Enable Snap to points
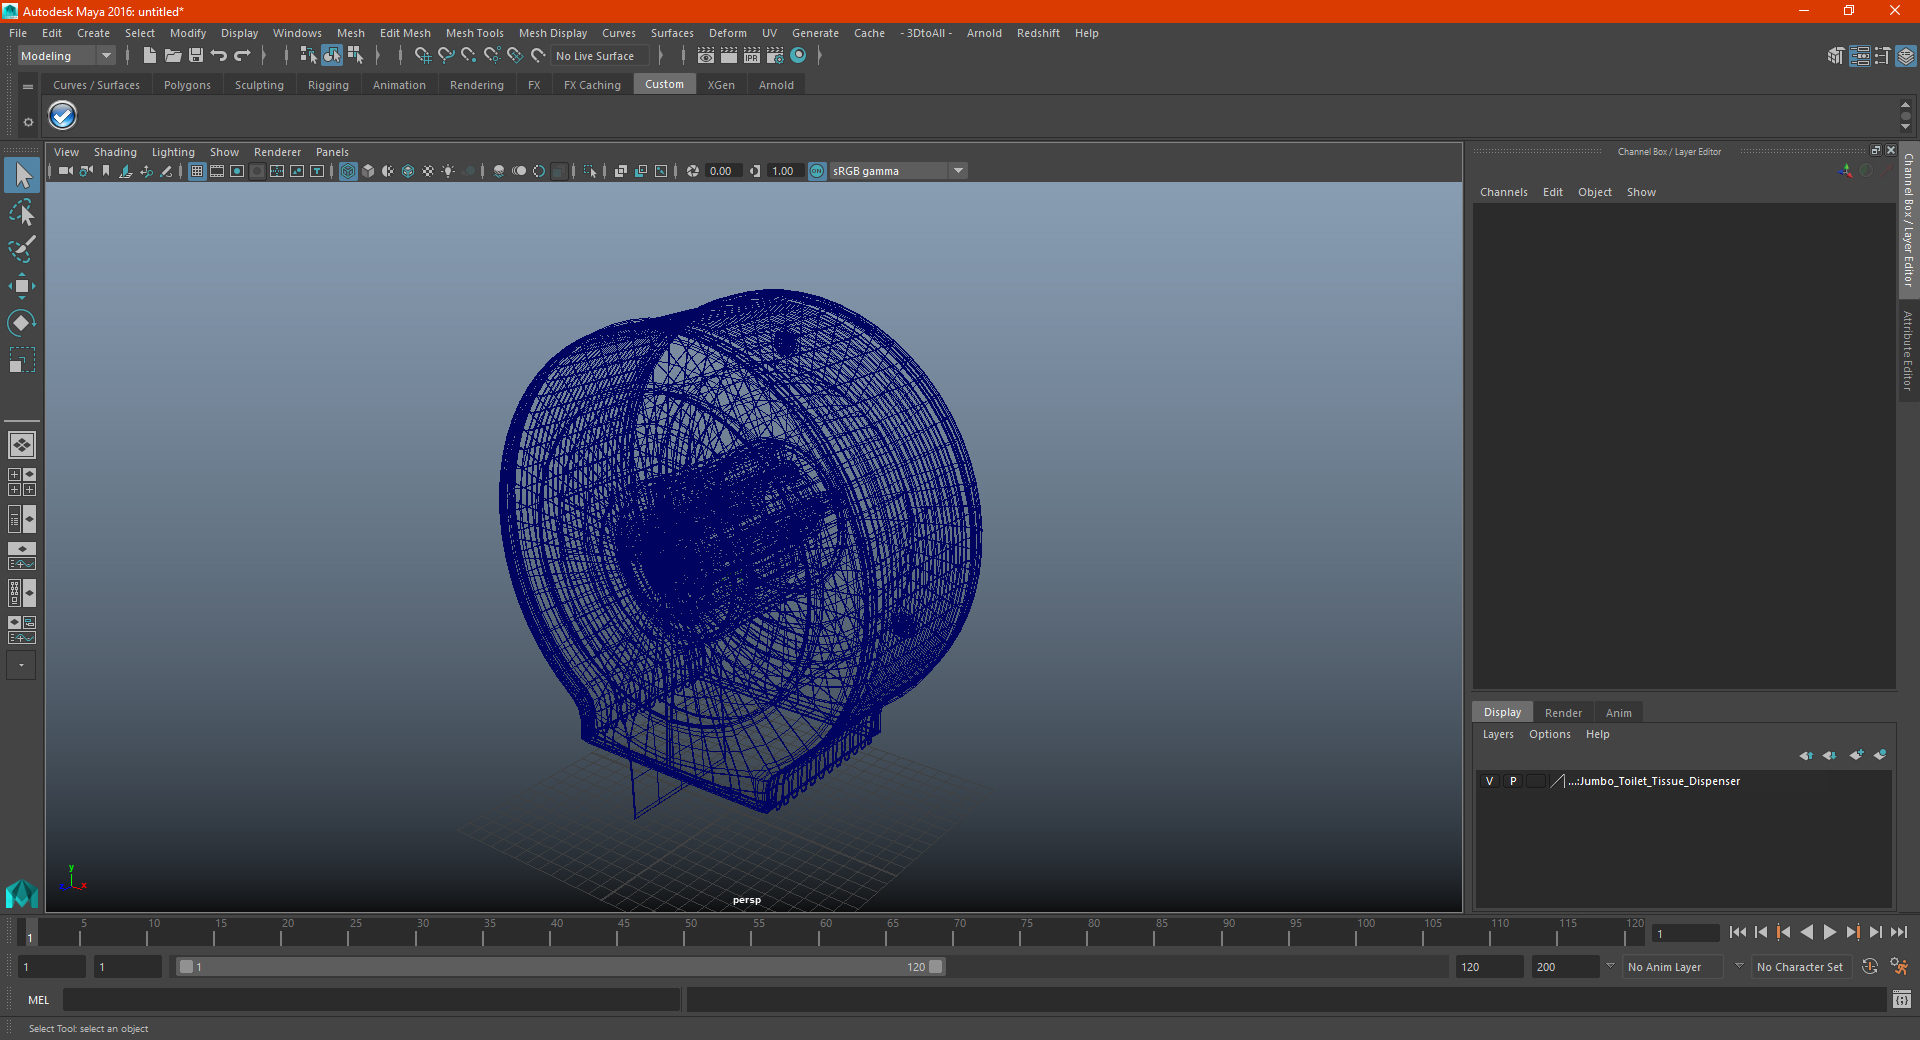This screenshot has height=1040, width=1920. click(469, 56)
